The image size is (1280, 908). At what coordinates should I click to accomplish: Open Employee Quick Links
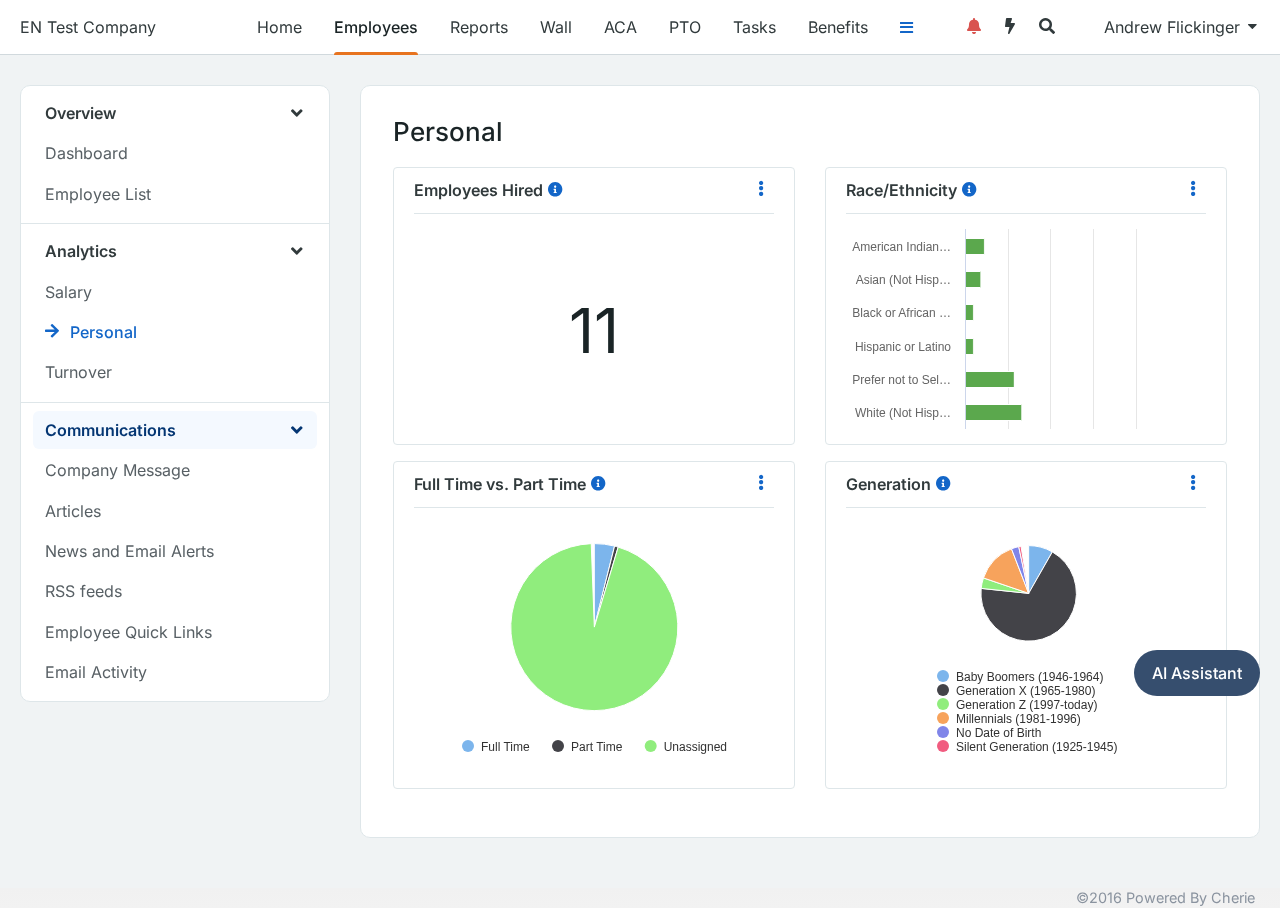pos(128,632)
